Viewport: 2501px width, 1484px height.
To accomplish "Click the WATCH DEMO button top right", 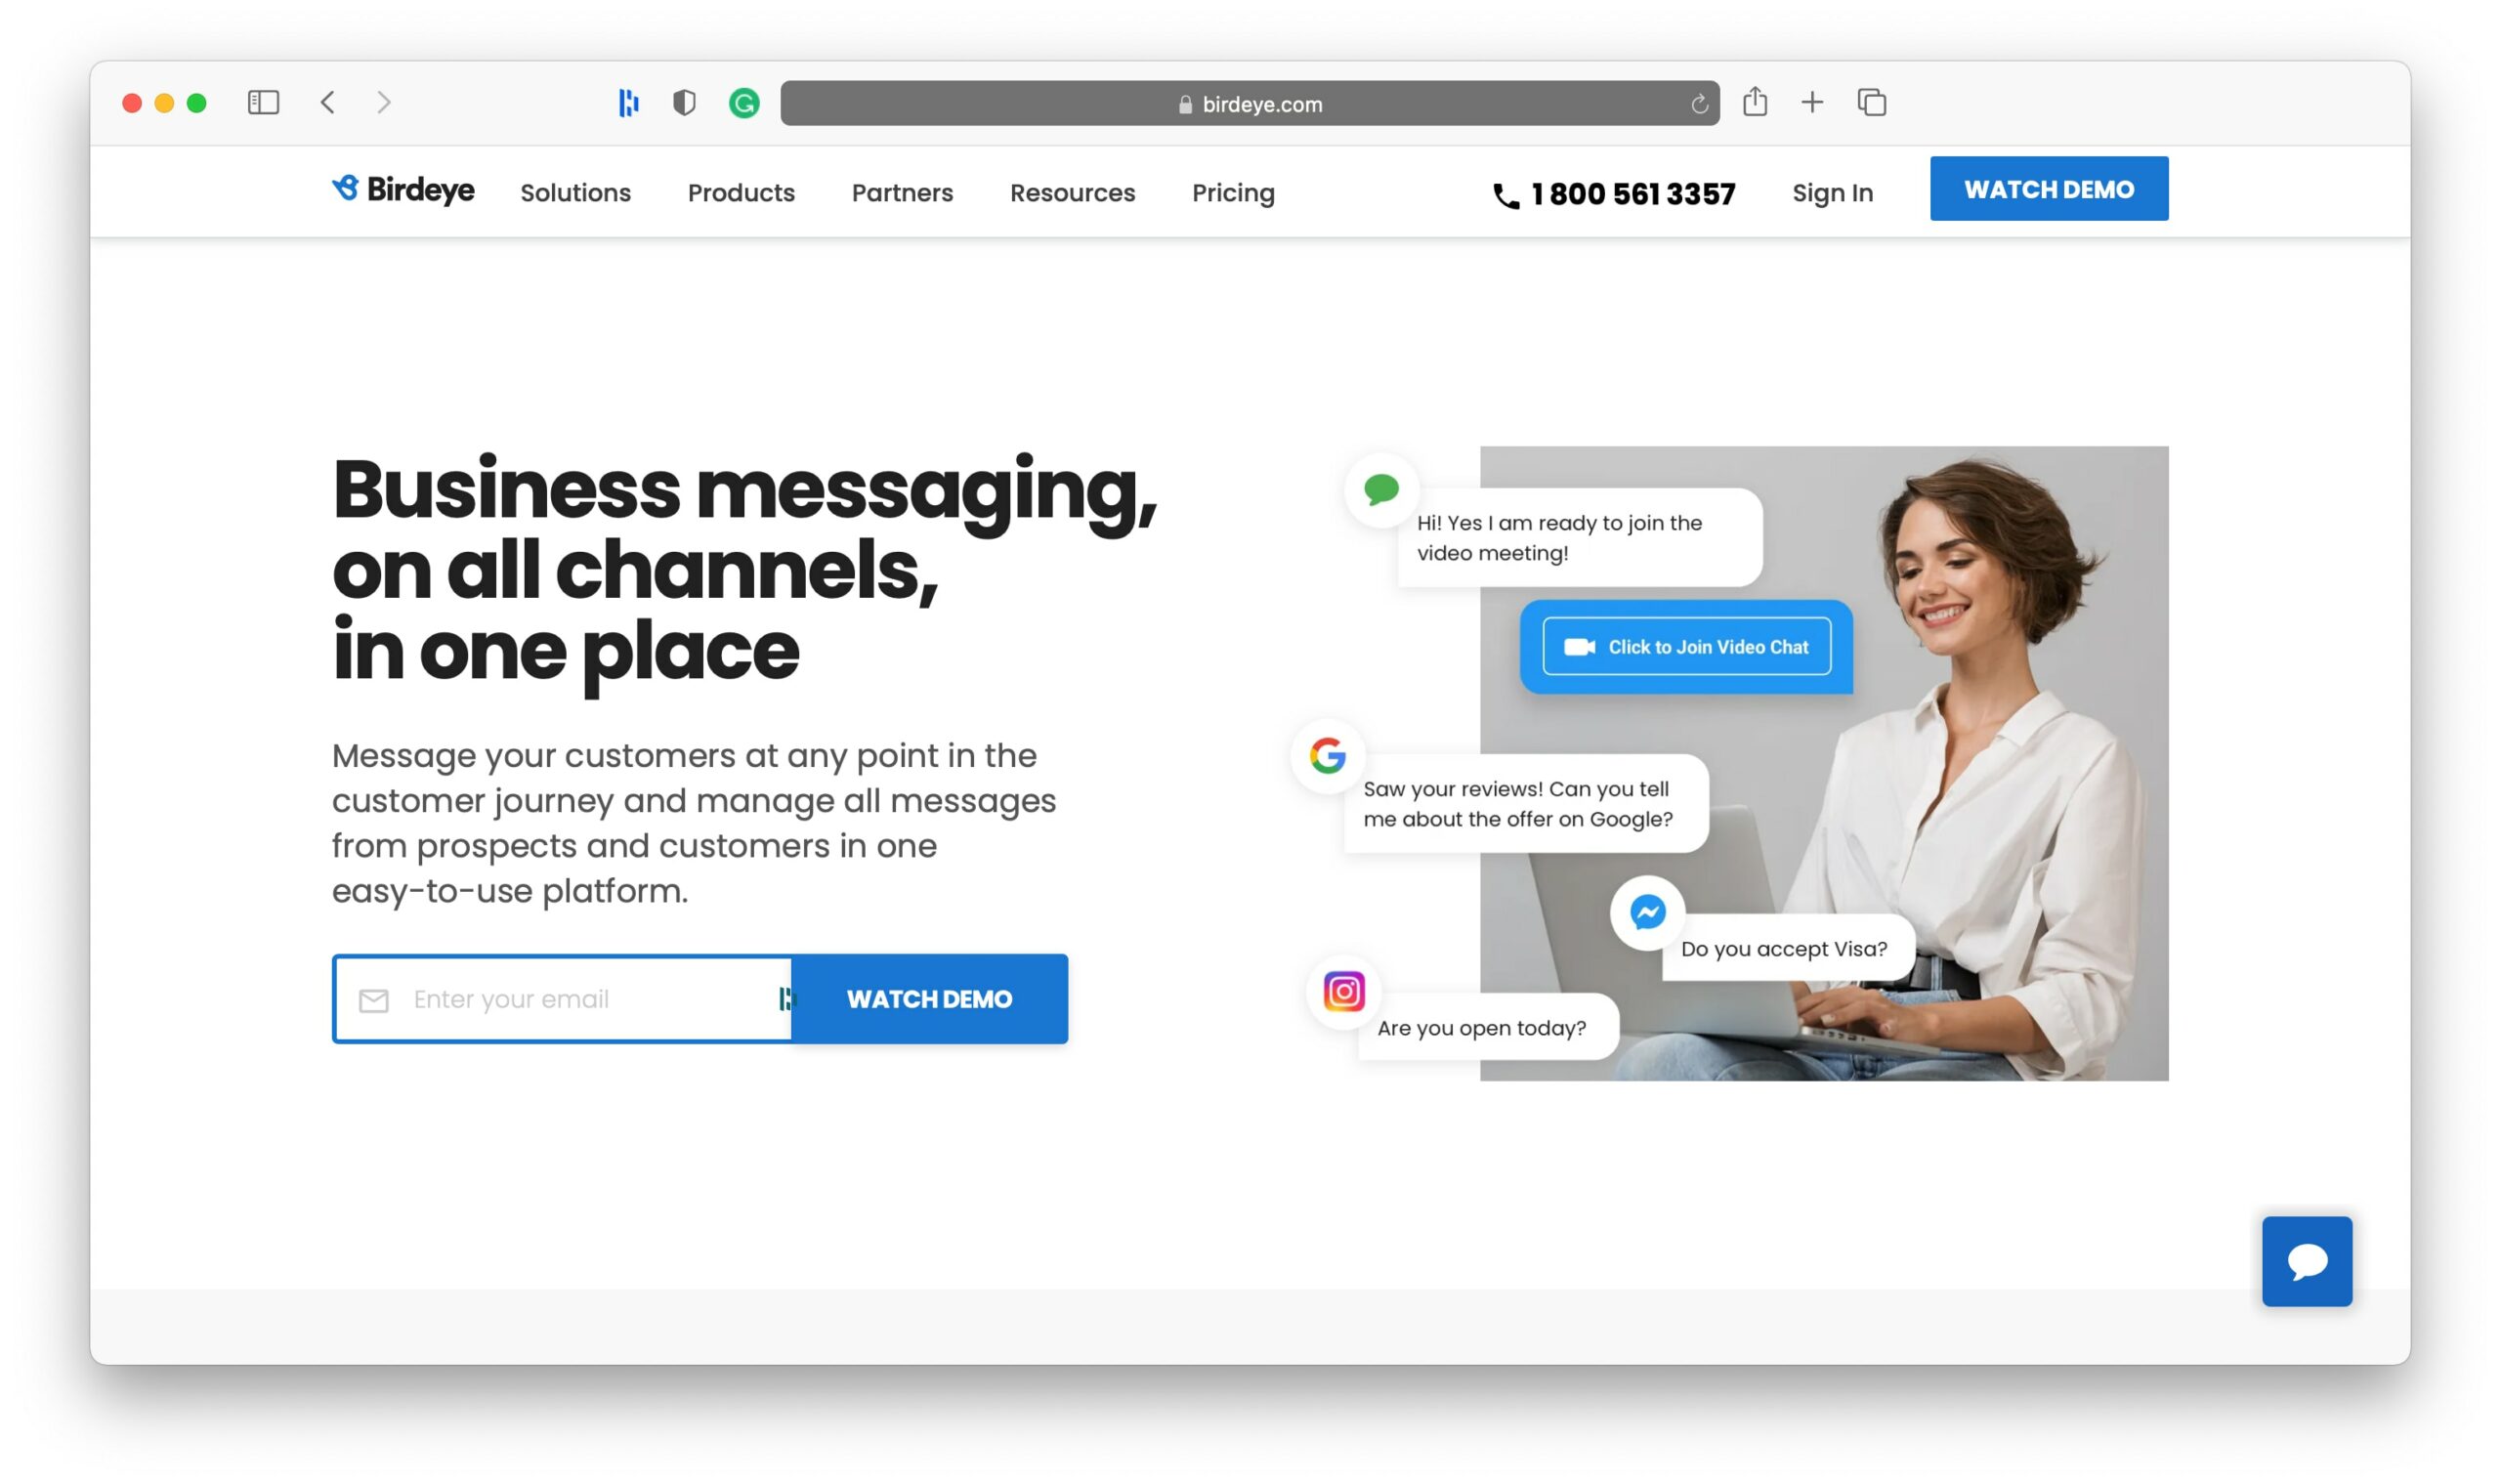I will click(2049, 189).
